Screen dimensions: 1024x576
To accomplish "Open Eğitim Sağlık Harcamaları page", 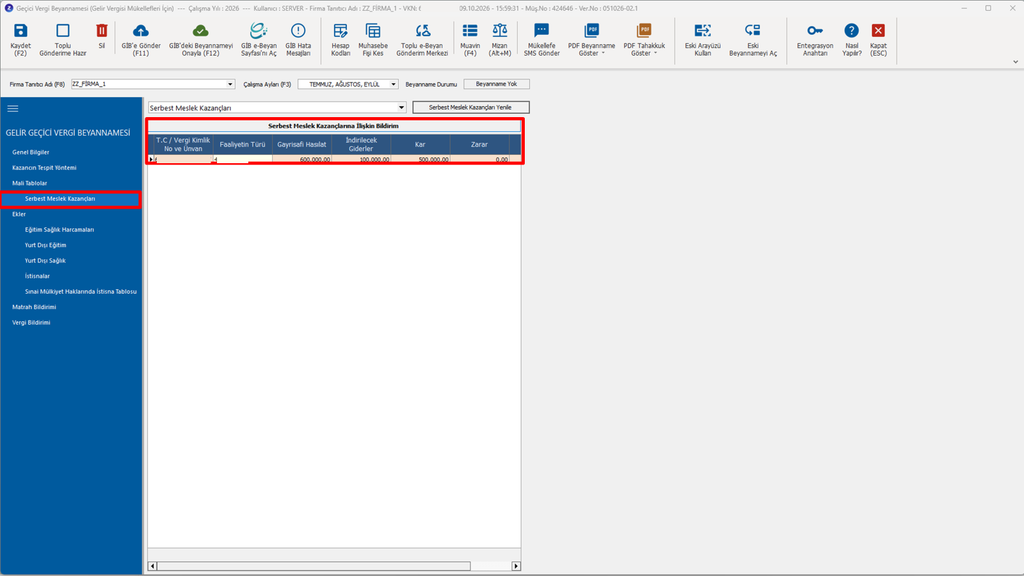I will tap(59, 230).
